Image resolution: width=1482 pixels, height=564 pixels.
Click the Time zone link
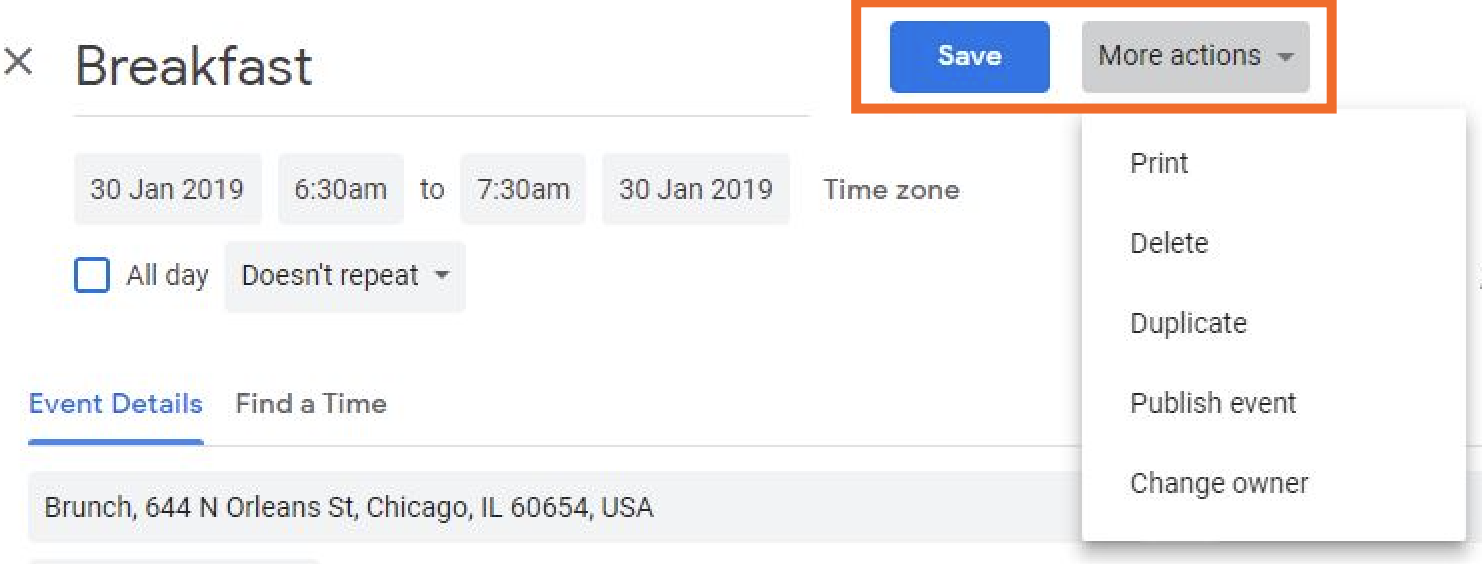tap(891, 190)
